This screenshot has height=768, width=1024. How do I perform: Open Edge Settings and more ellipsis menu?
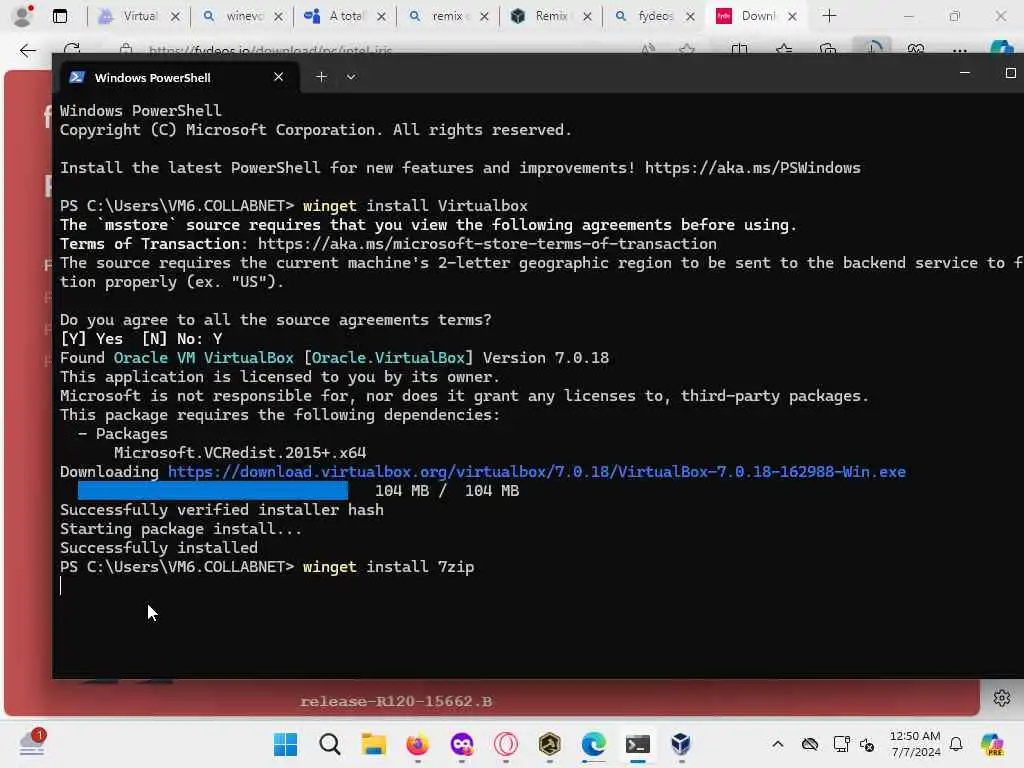[959, 50]
